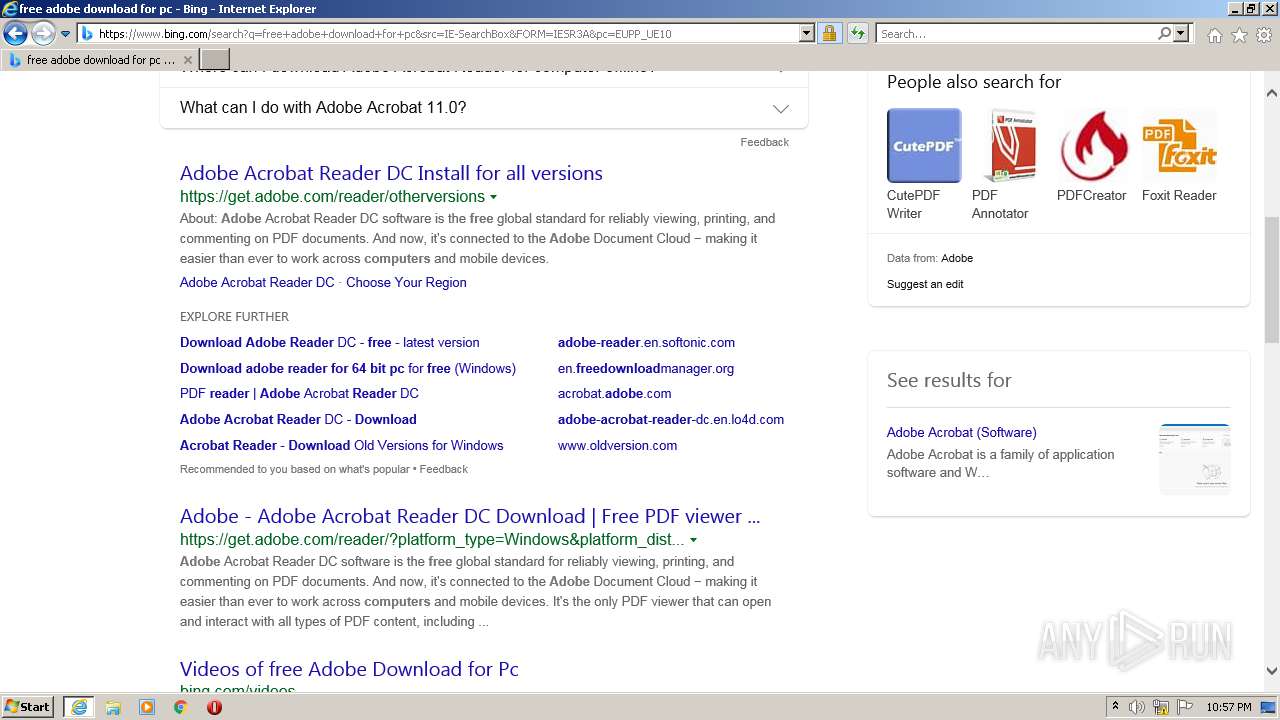
Task: Click the red Opera icon in taskbar
Action: coord(214,707)
